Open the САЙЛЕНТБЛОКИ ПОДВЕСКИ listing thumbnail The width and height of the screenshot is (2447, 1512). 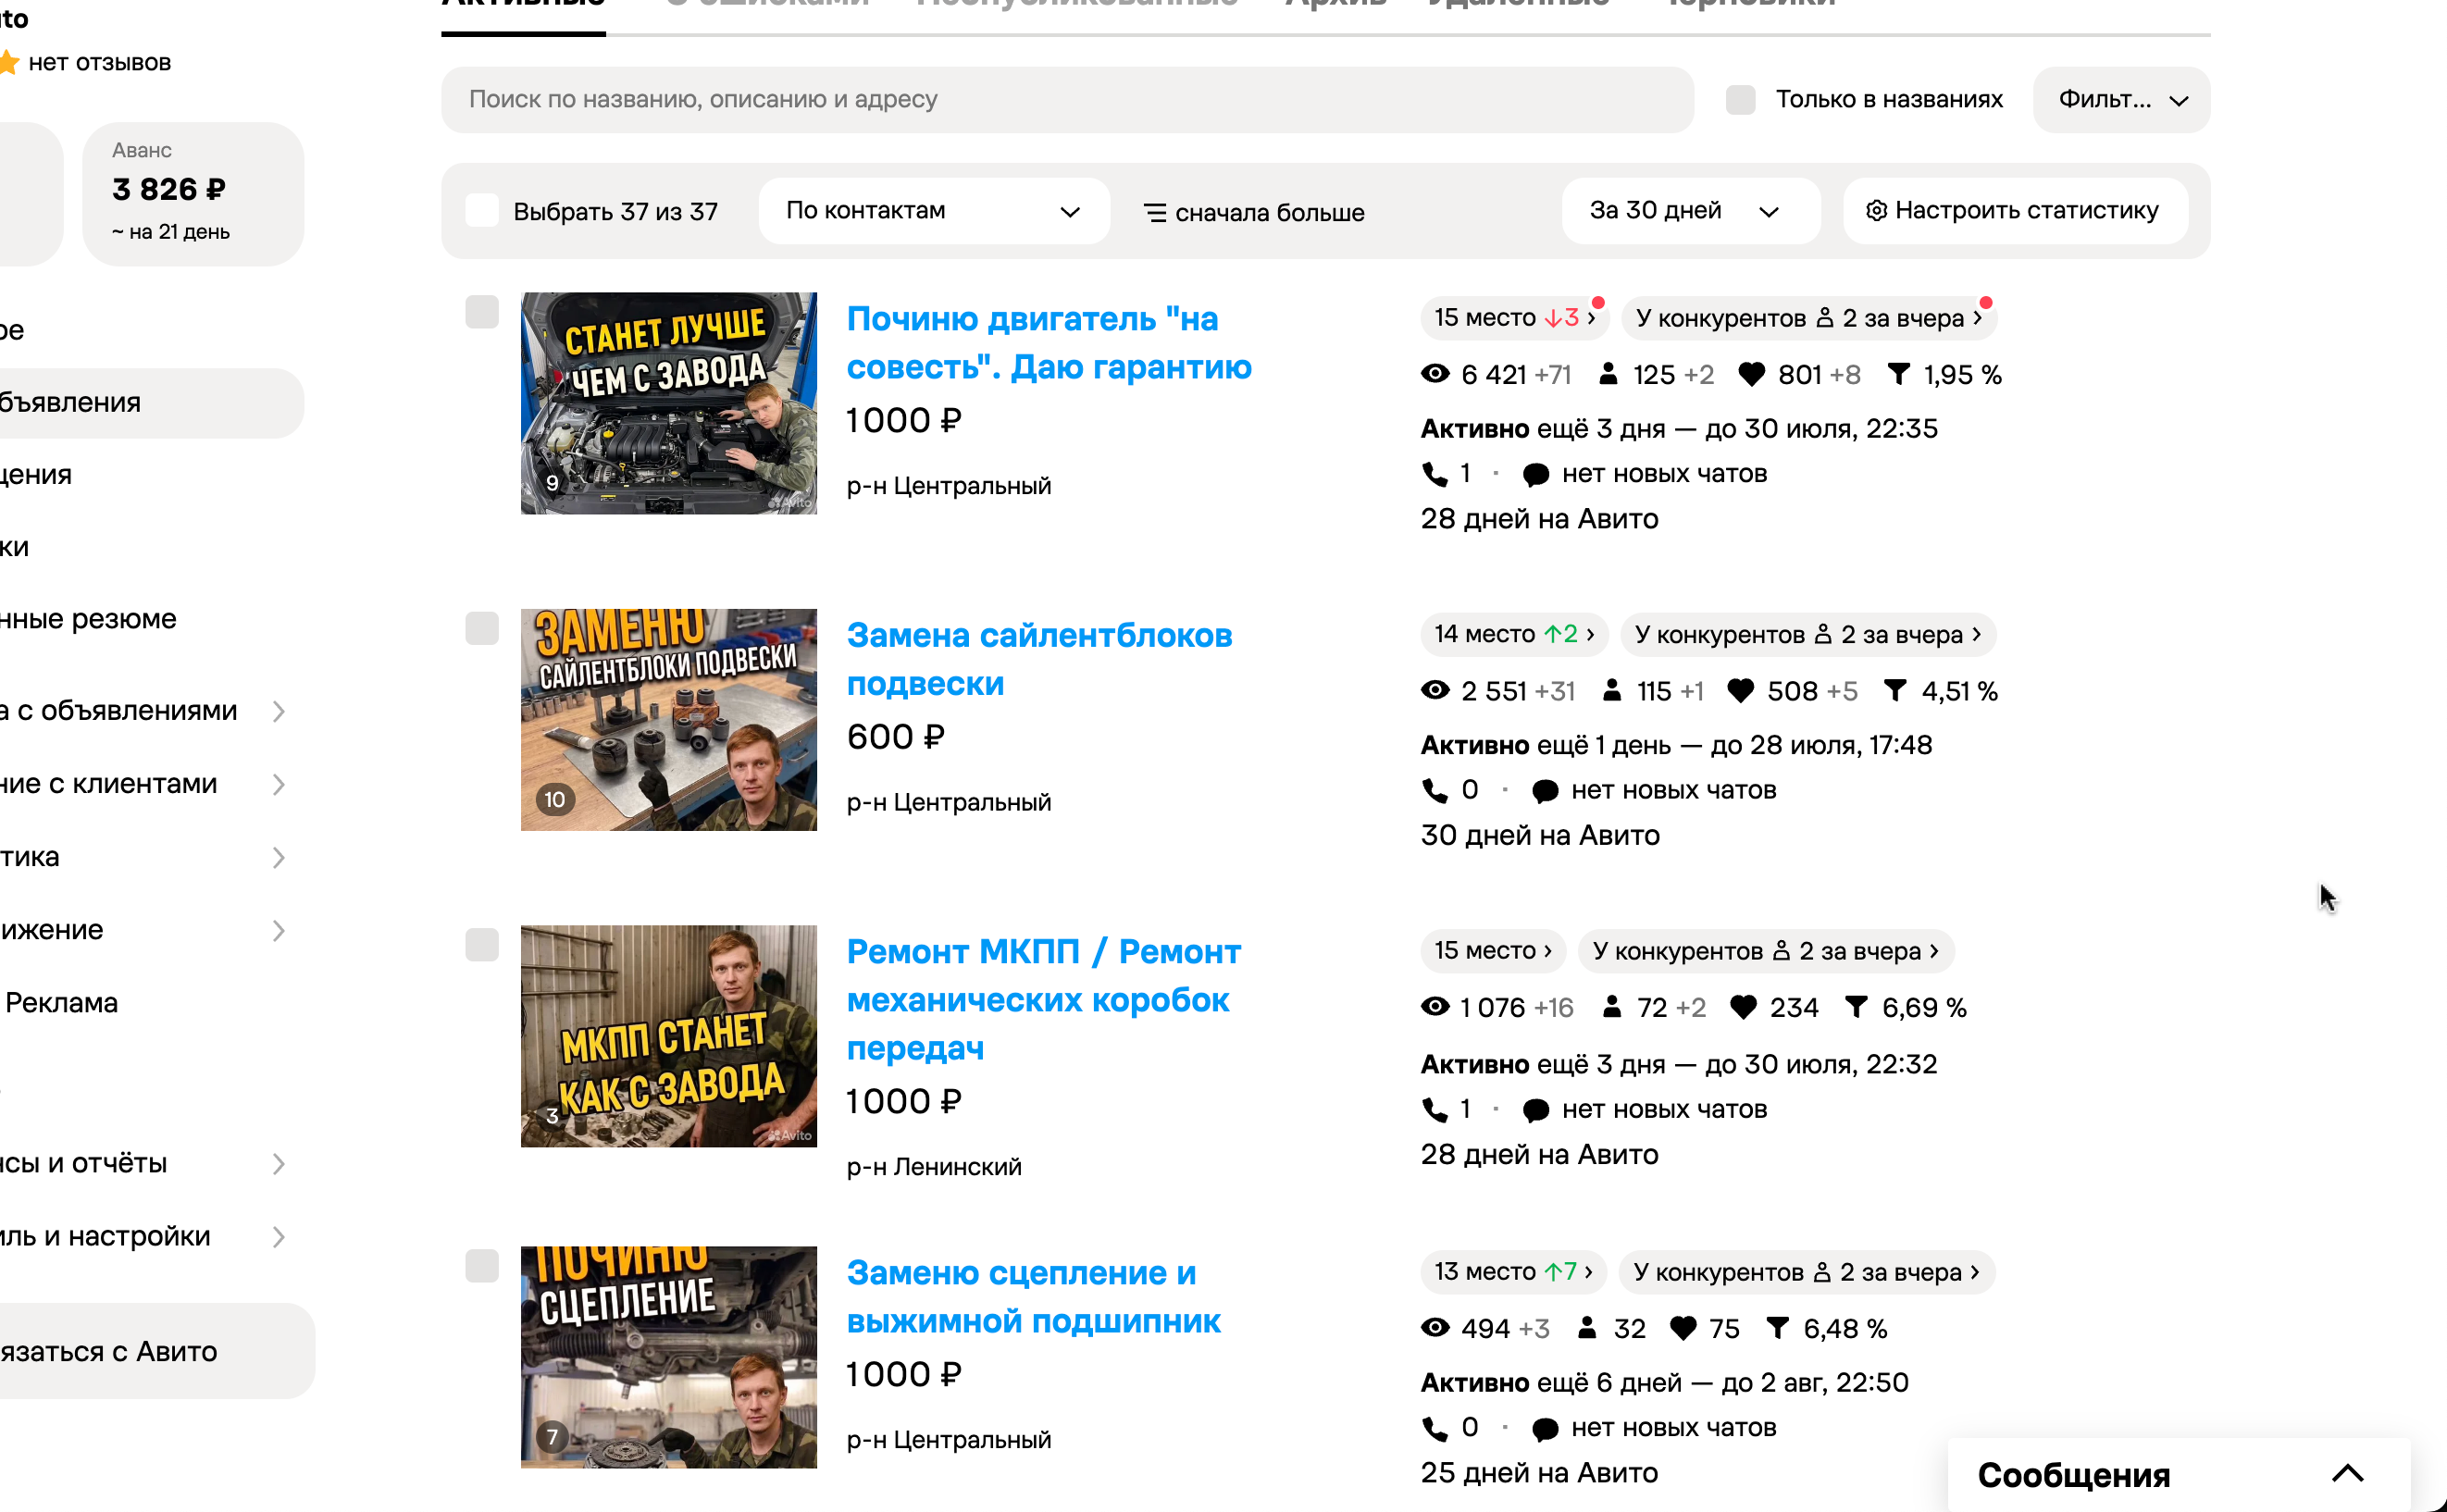pyautogui.click(x=668, y=720)
